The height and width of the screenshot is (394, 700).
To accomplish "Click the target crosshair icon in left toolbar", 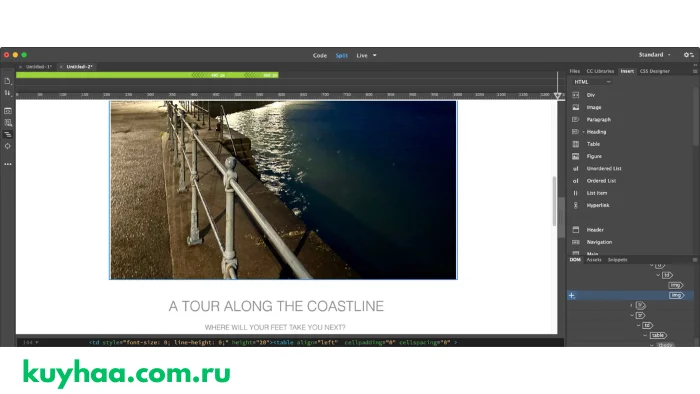I will (8, 146).
